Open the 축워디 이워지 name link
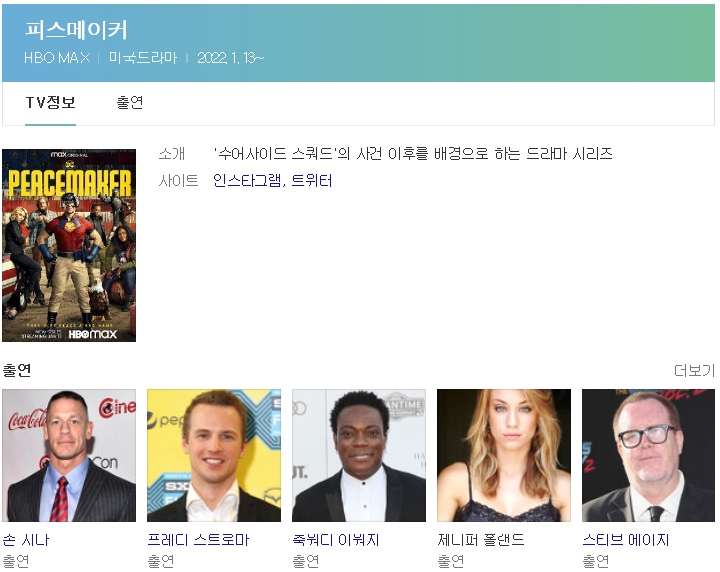The image size is (720, 572). 336,540
